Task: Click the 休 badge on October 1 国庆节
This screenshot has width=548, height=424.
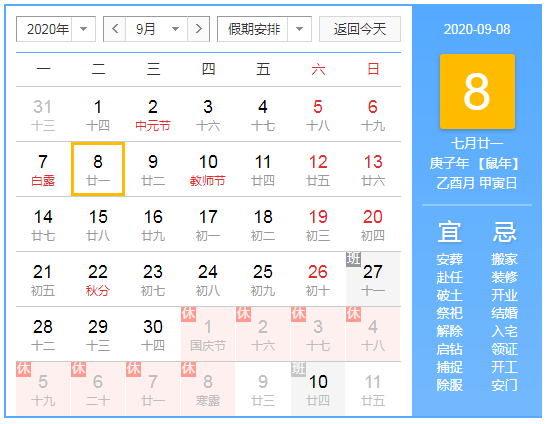Action: pyautogui.click(x=188, y=314)
